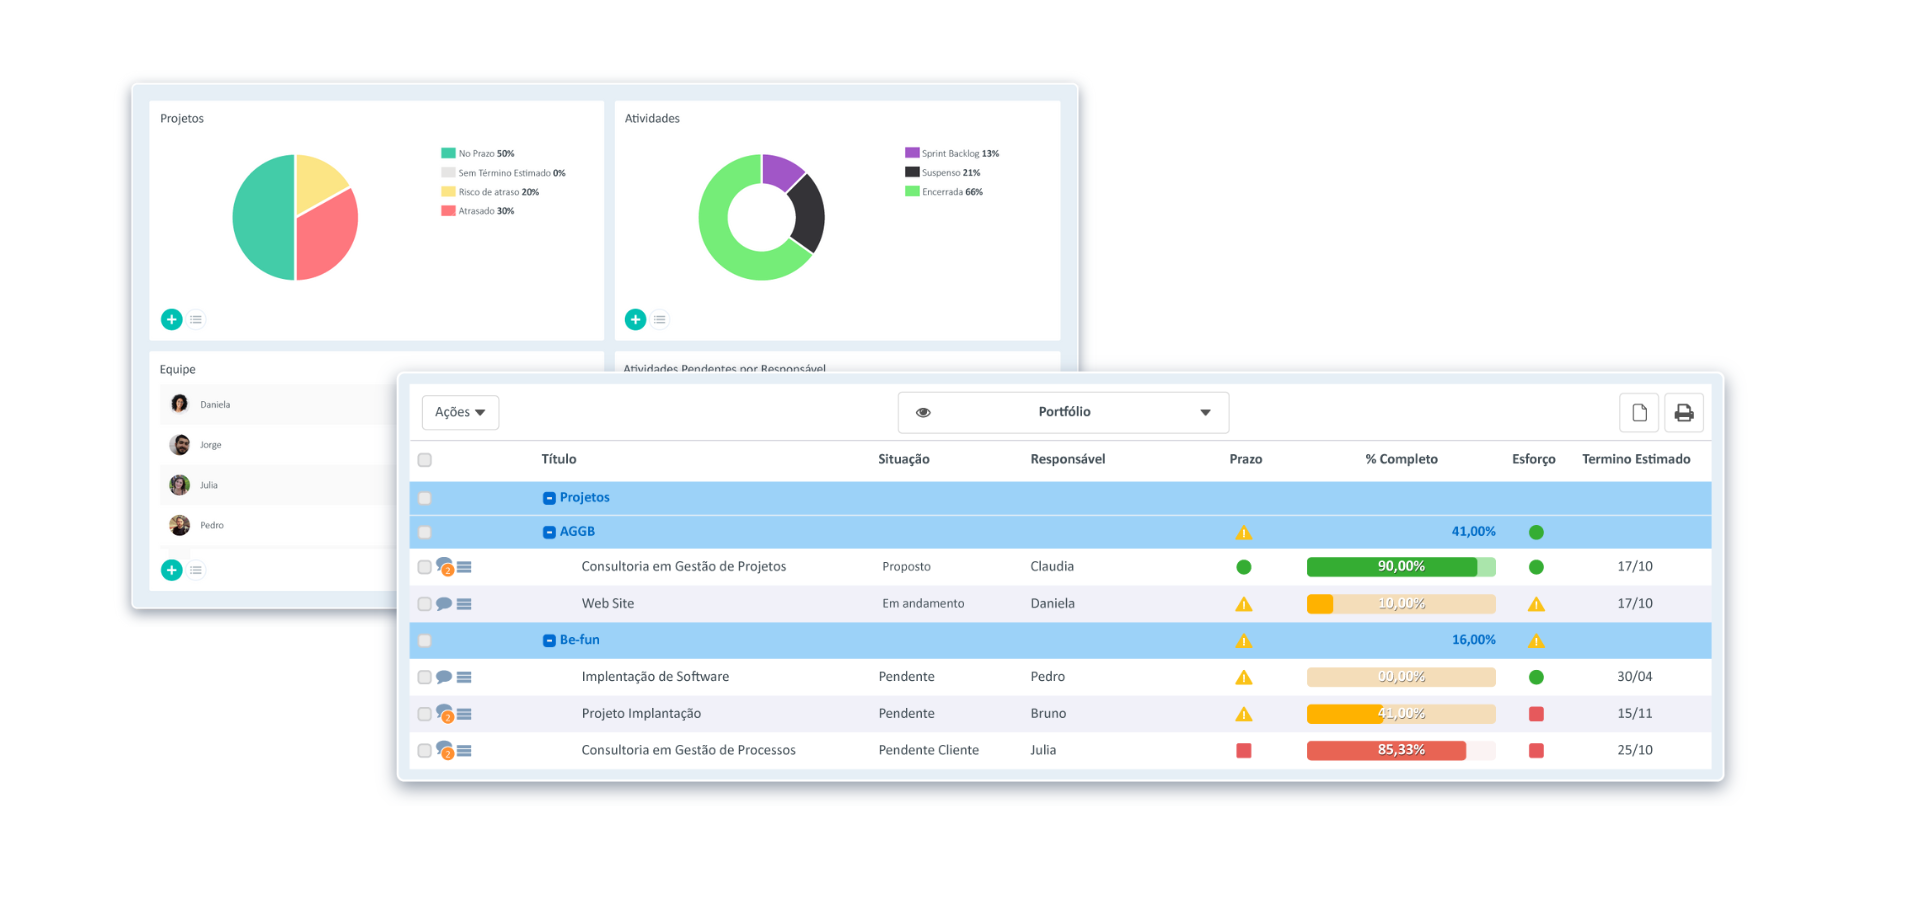The height and width of the screenshot is (900, 1920).
Task: Open the Web Site project title
Action: (608, 603)
